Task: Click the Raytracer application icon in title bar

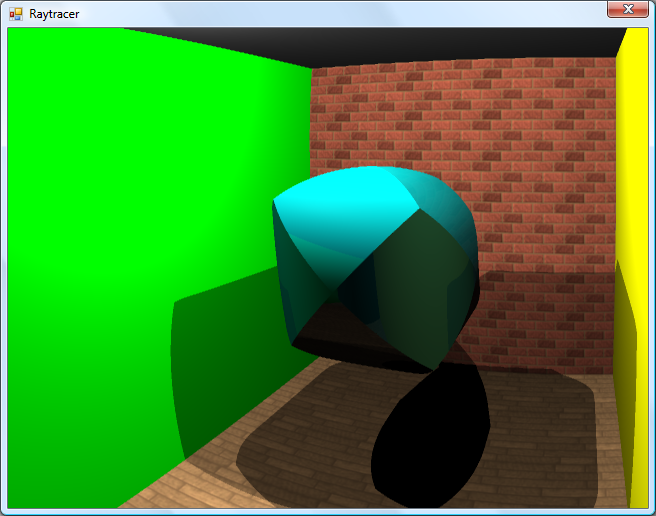Action: coord(16,14)
